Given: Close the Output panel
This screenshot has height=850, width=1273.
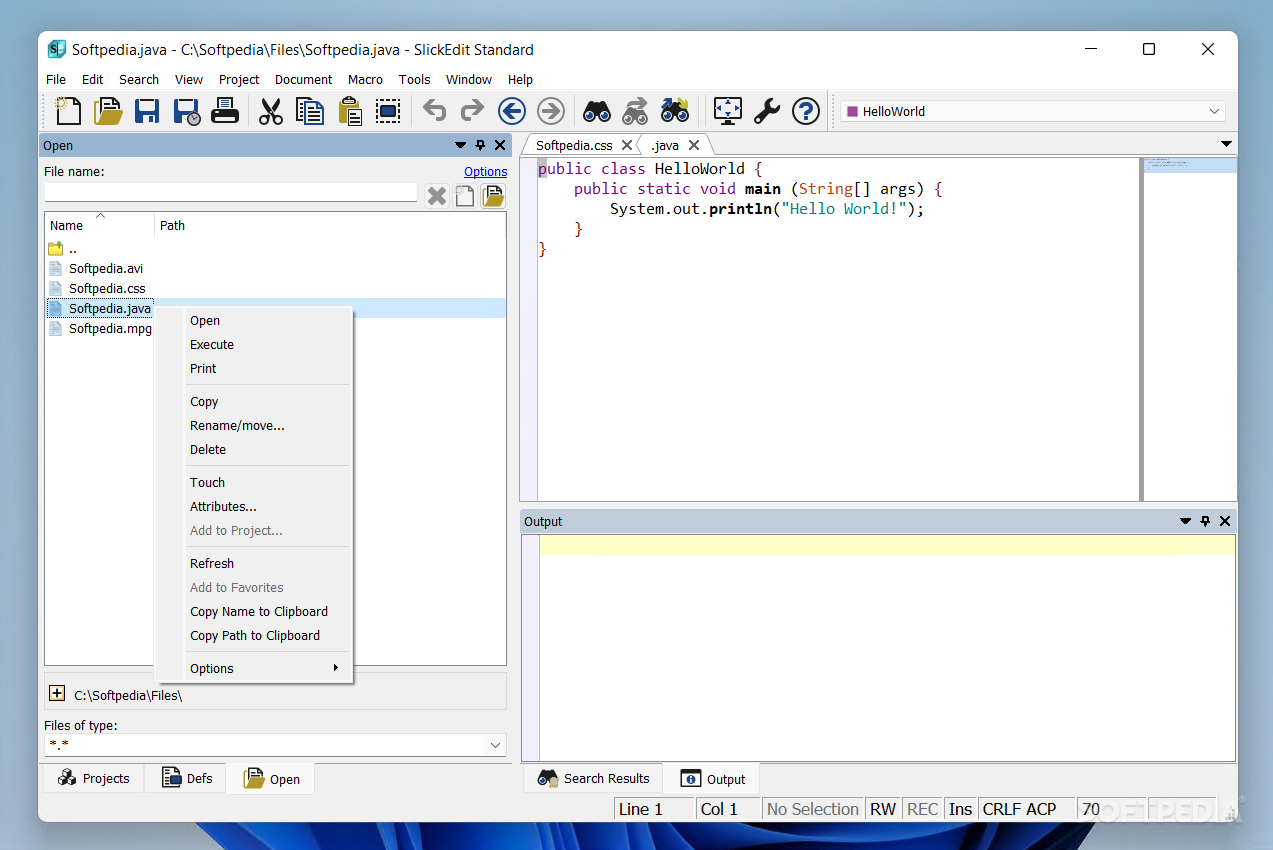Looking at the screenshot, I should pyautogui.click(x=1225, y=521).
